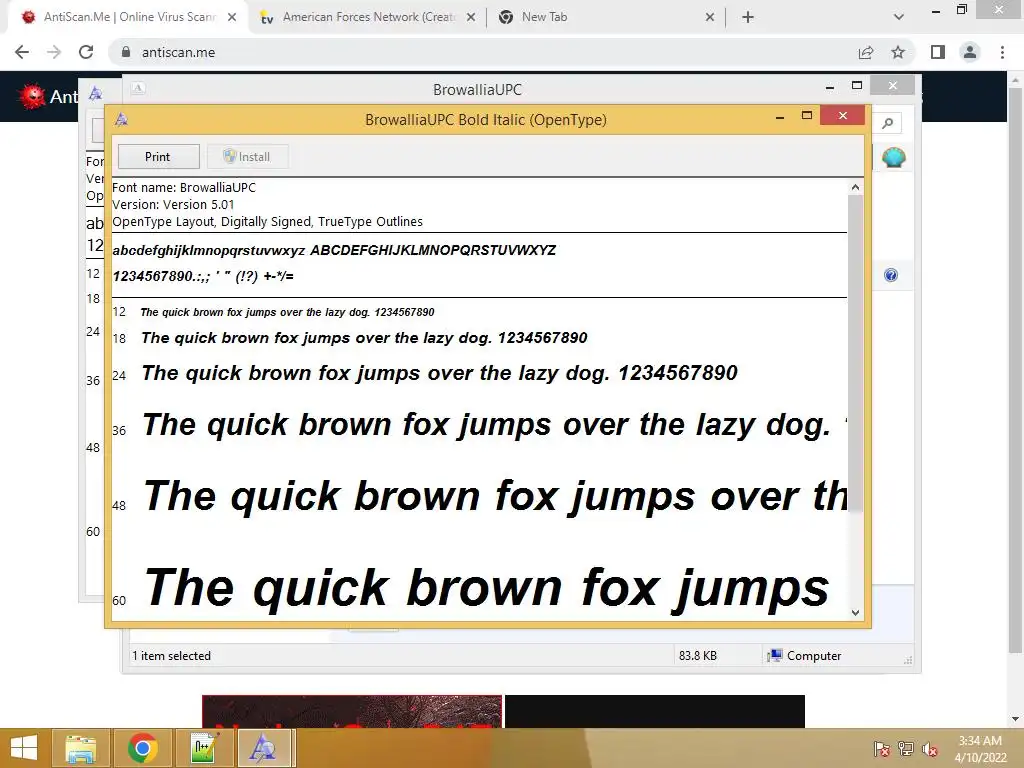Click the BrowalliaUPC explorer window title icon
The width and height of the screenshot is (1024, 768).
(138, 88)
